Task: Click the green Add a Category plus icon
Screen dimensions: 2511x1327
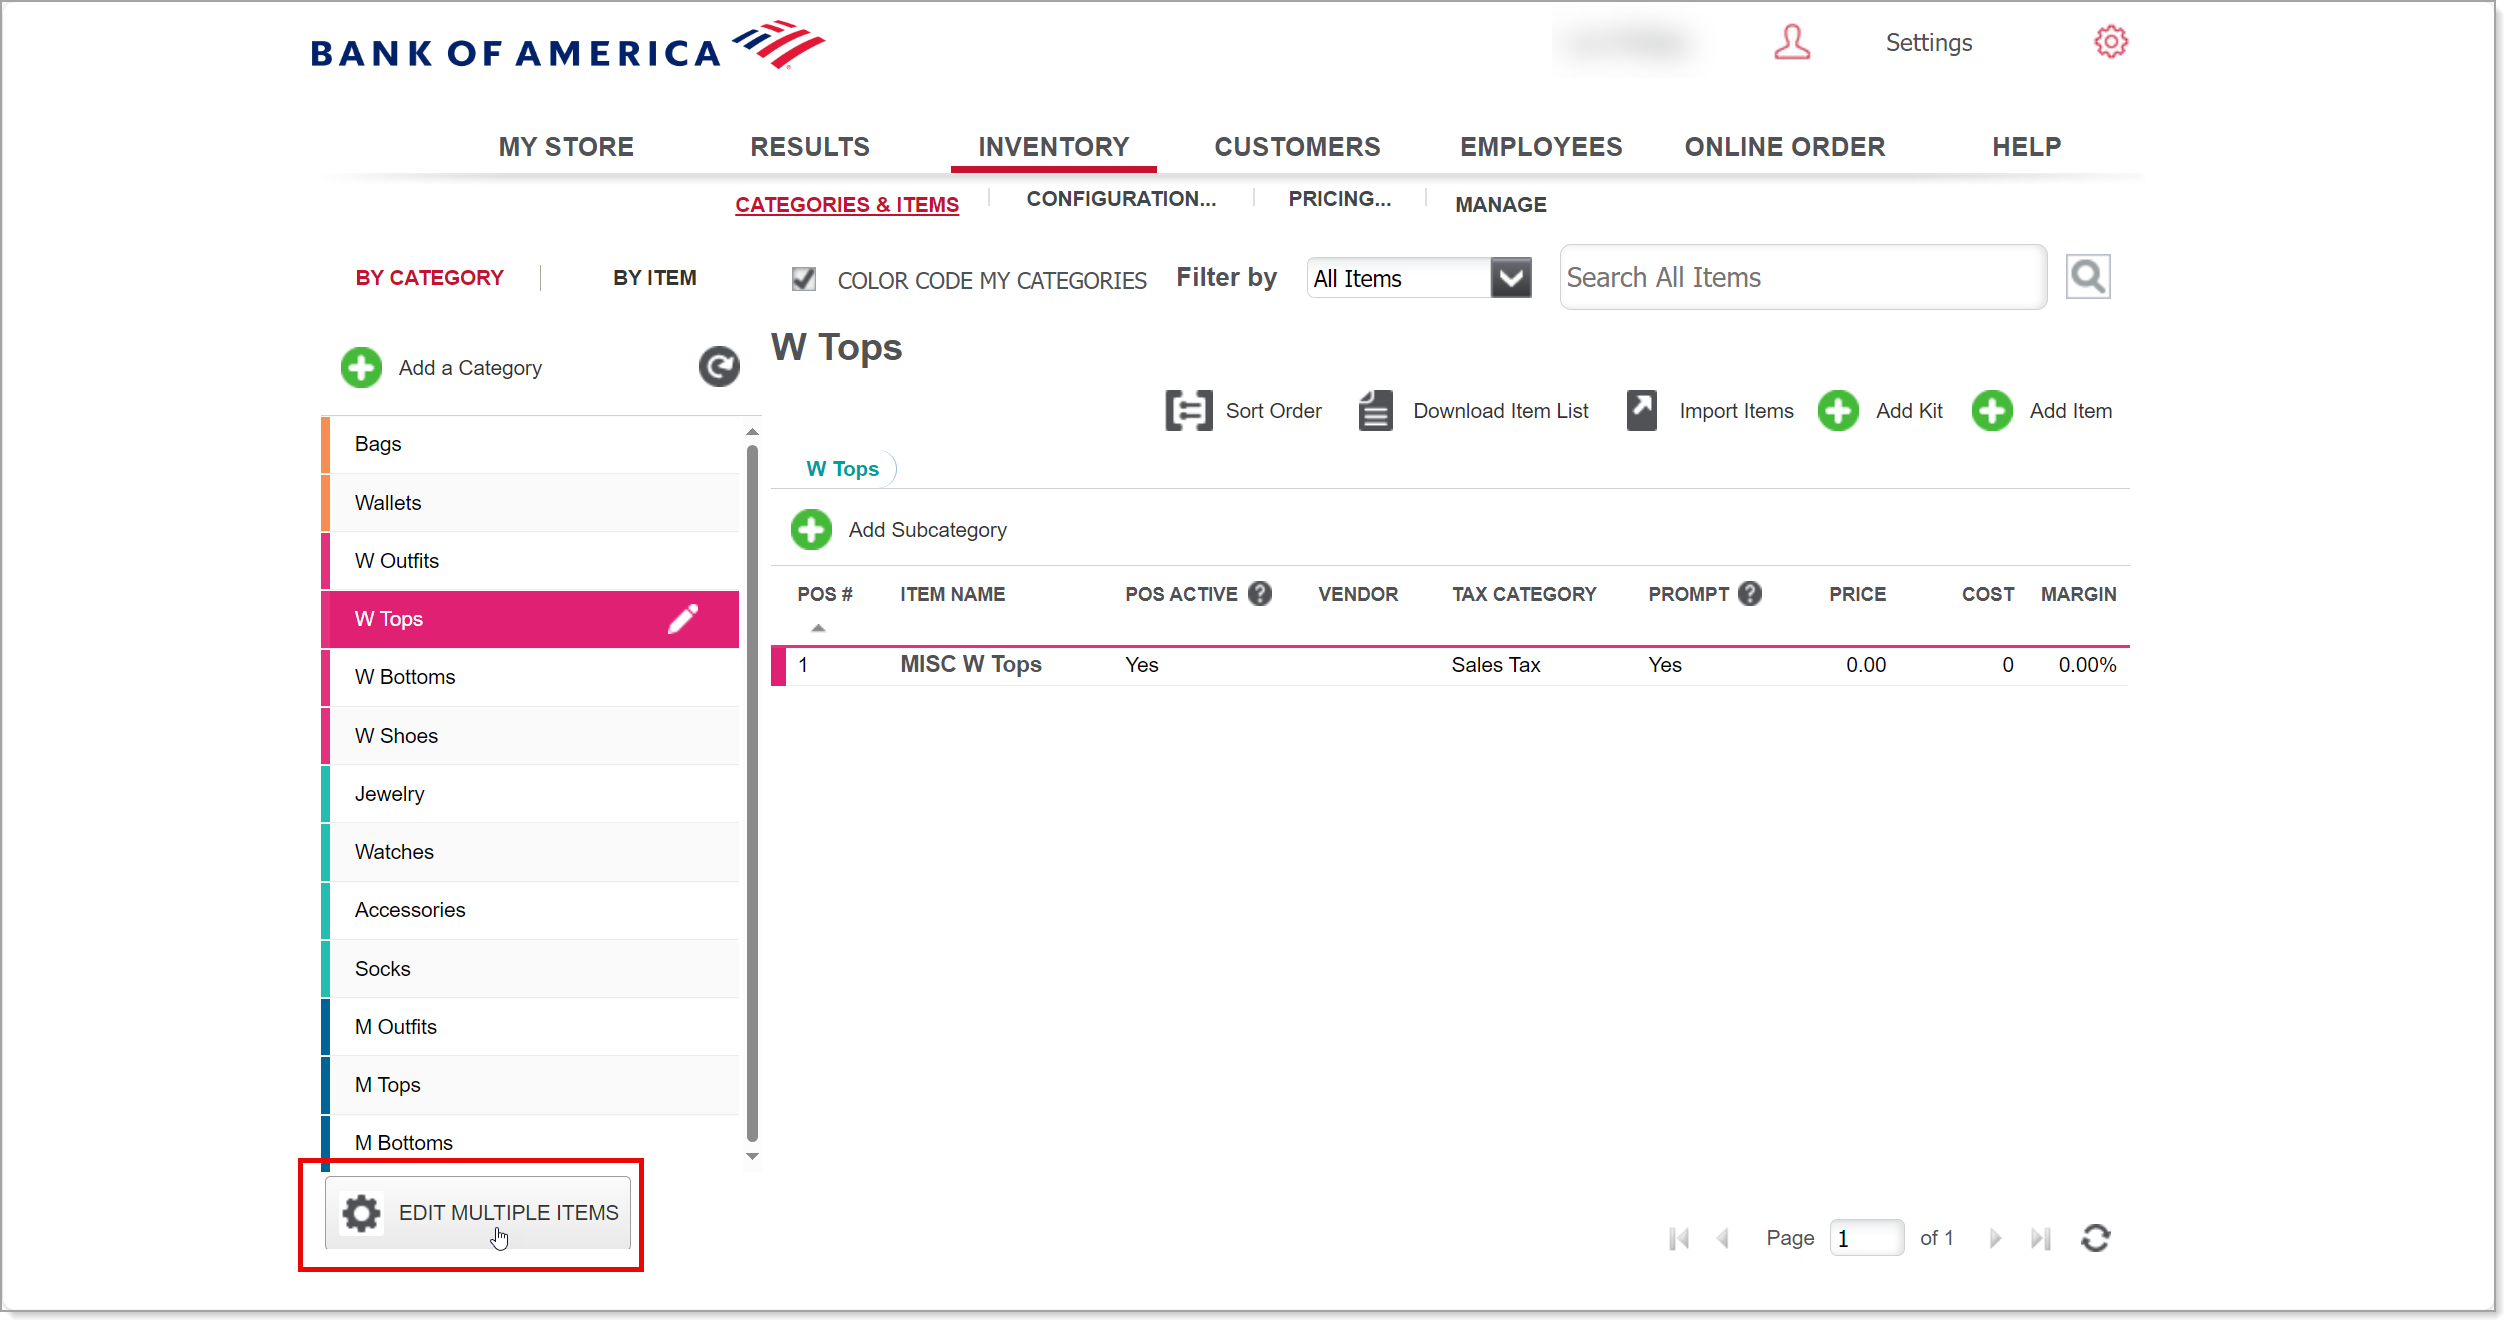Action: (x=361, y=368)
